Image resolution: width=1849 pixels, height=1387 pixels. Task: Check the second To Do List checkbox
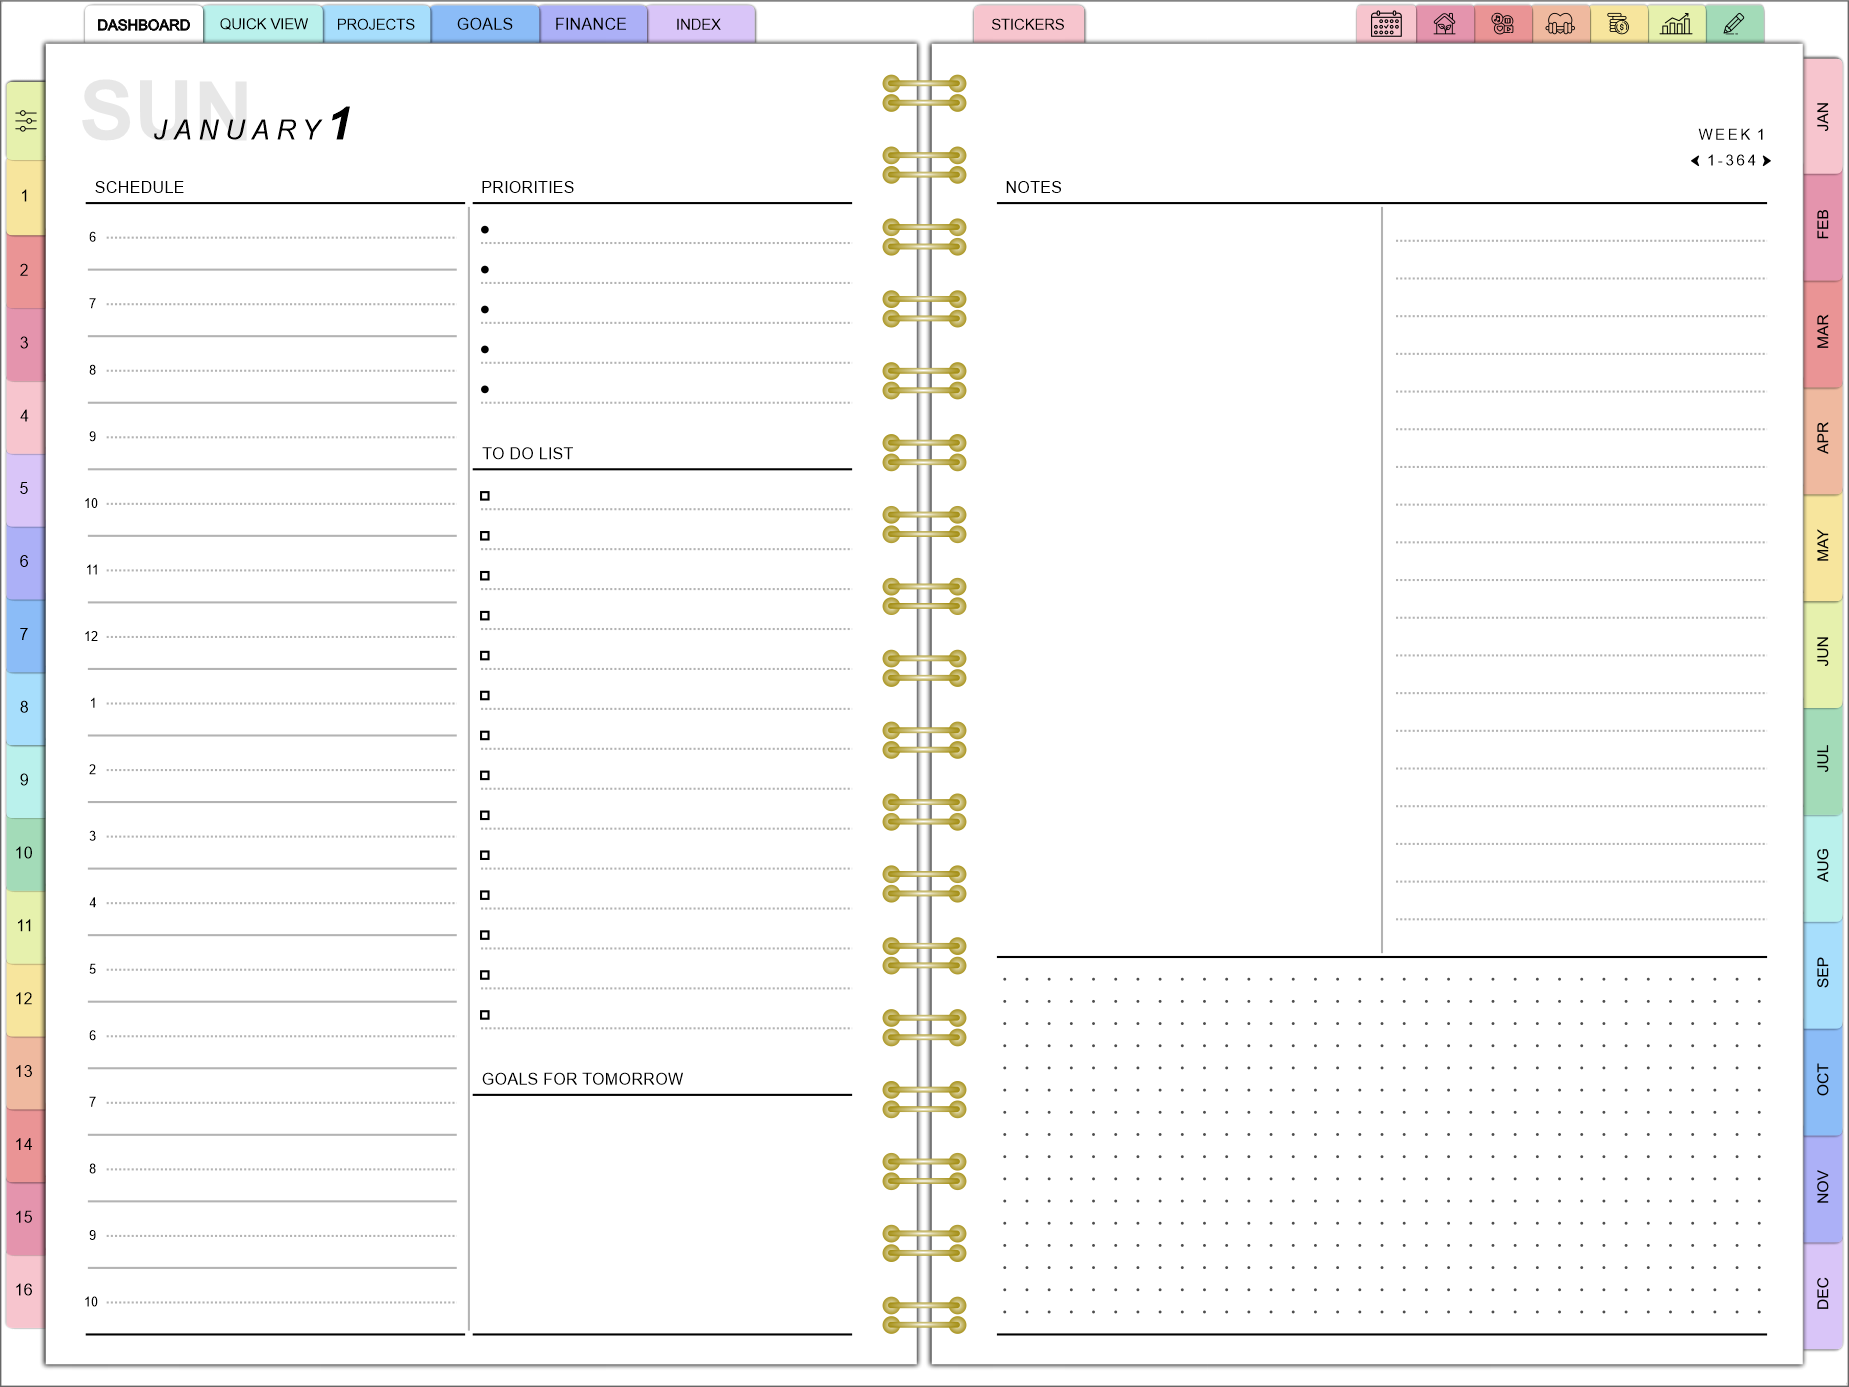click(x=485, y=536)
